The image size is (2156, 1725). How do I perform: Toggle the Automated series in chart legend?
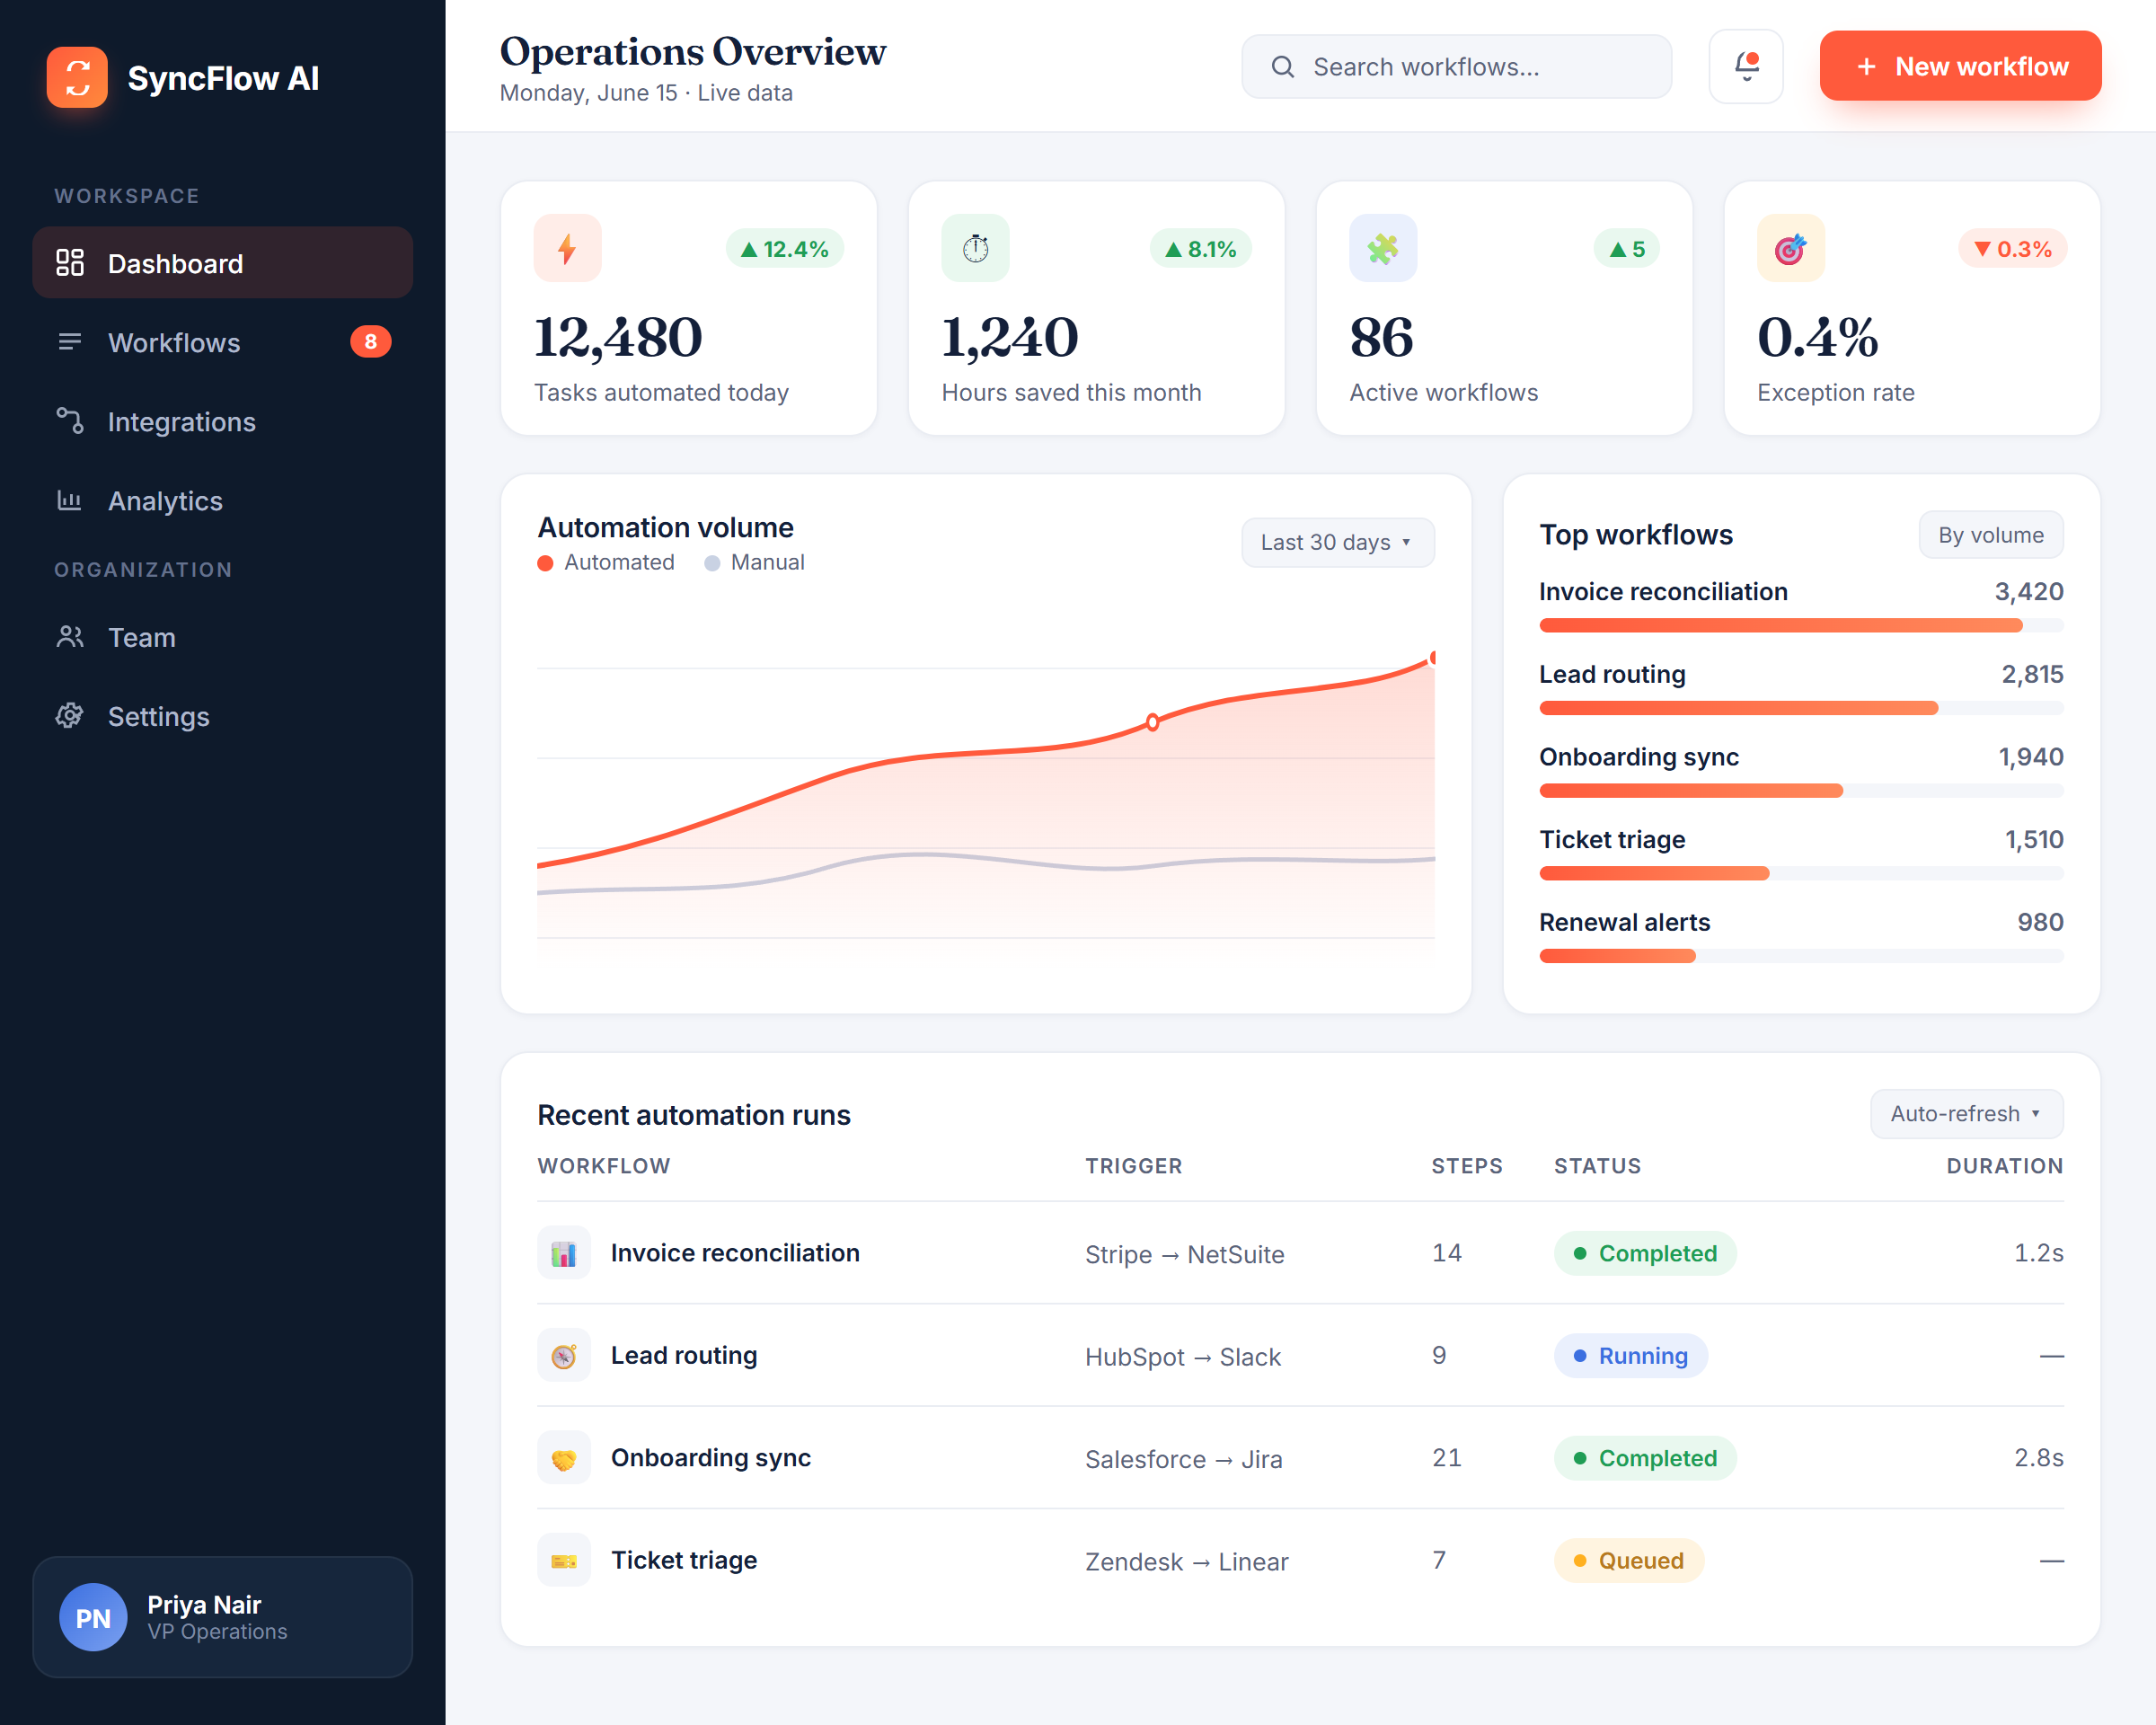(606, 562)
